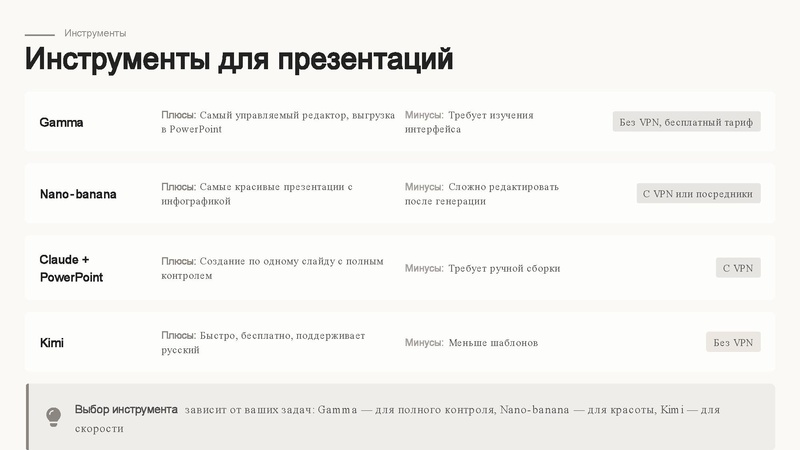The width and height of the screenshot is (800, 450).
Task: Click the tip text 'зависит от ваших задач'
Action: pos(250,410)
